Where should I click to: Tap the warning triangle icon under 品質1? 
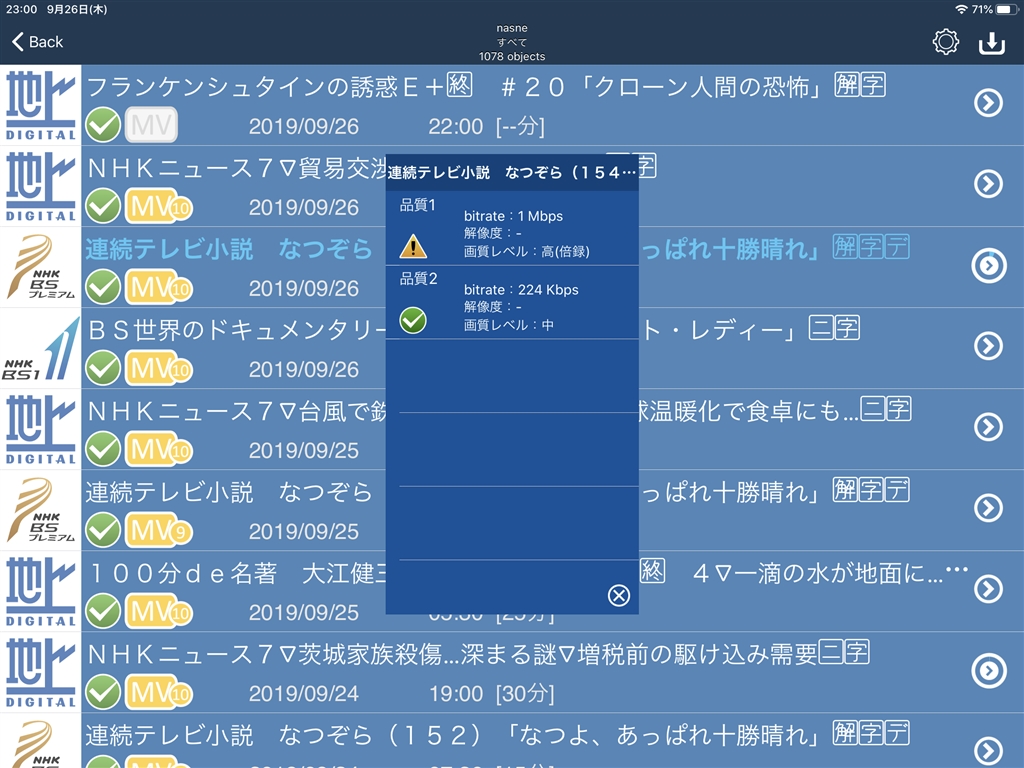[x=413, y=247]
